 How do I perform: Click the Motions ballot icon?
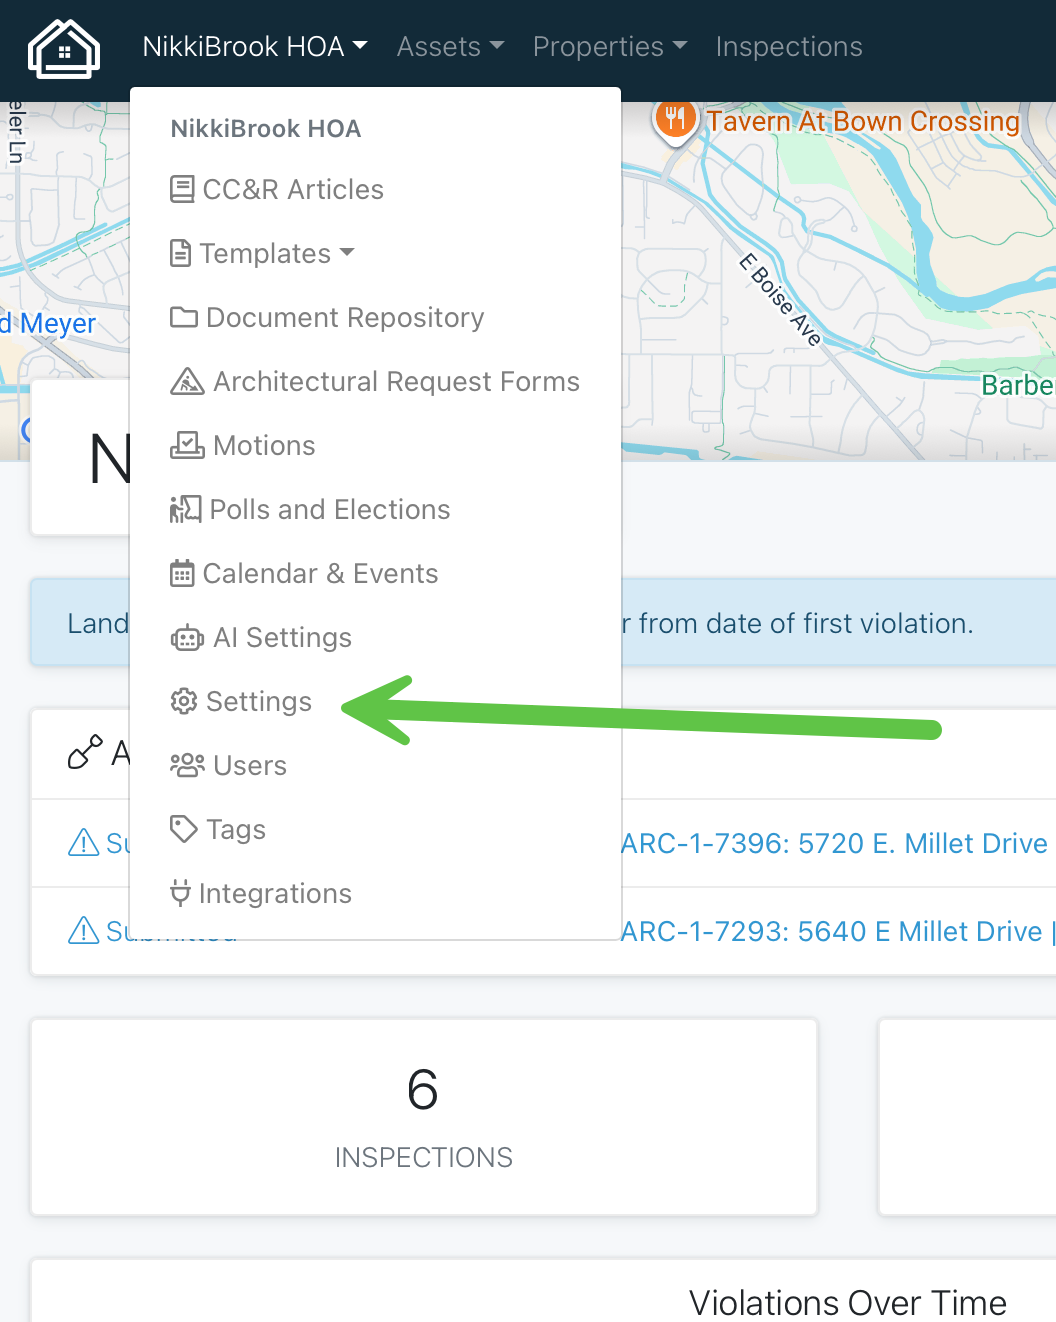point(187,445)
